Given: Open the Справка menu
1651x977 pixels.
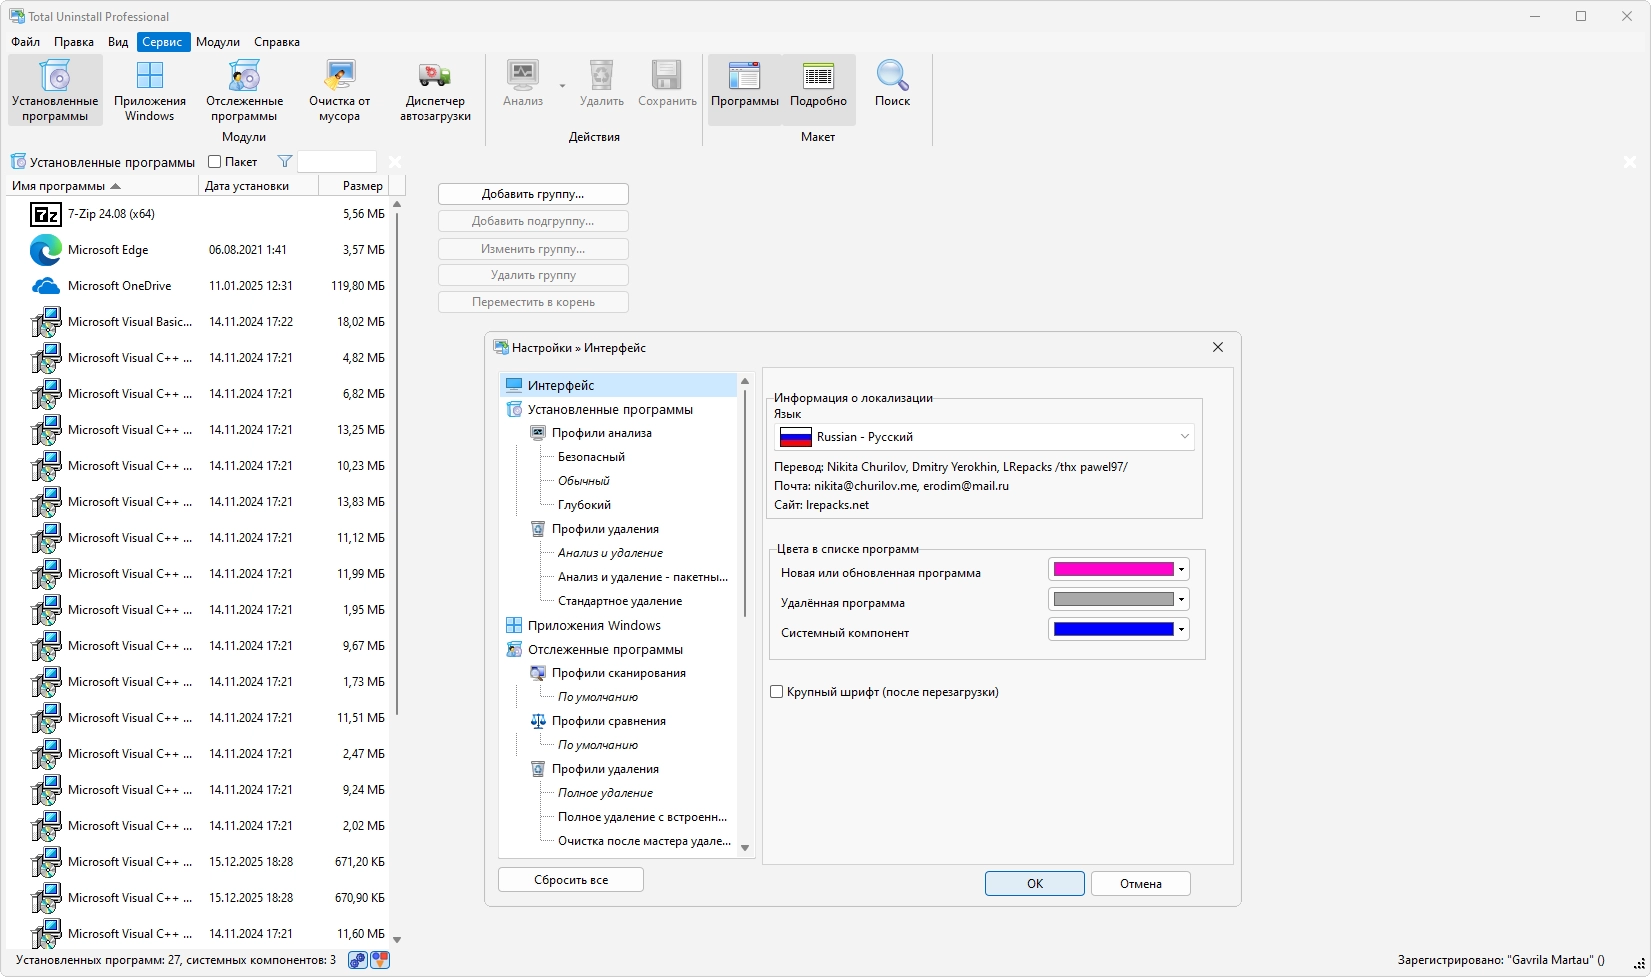Looking at the screenshot, I should click(x=277, y=42).
